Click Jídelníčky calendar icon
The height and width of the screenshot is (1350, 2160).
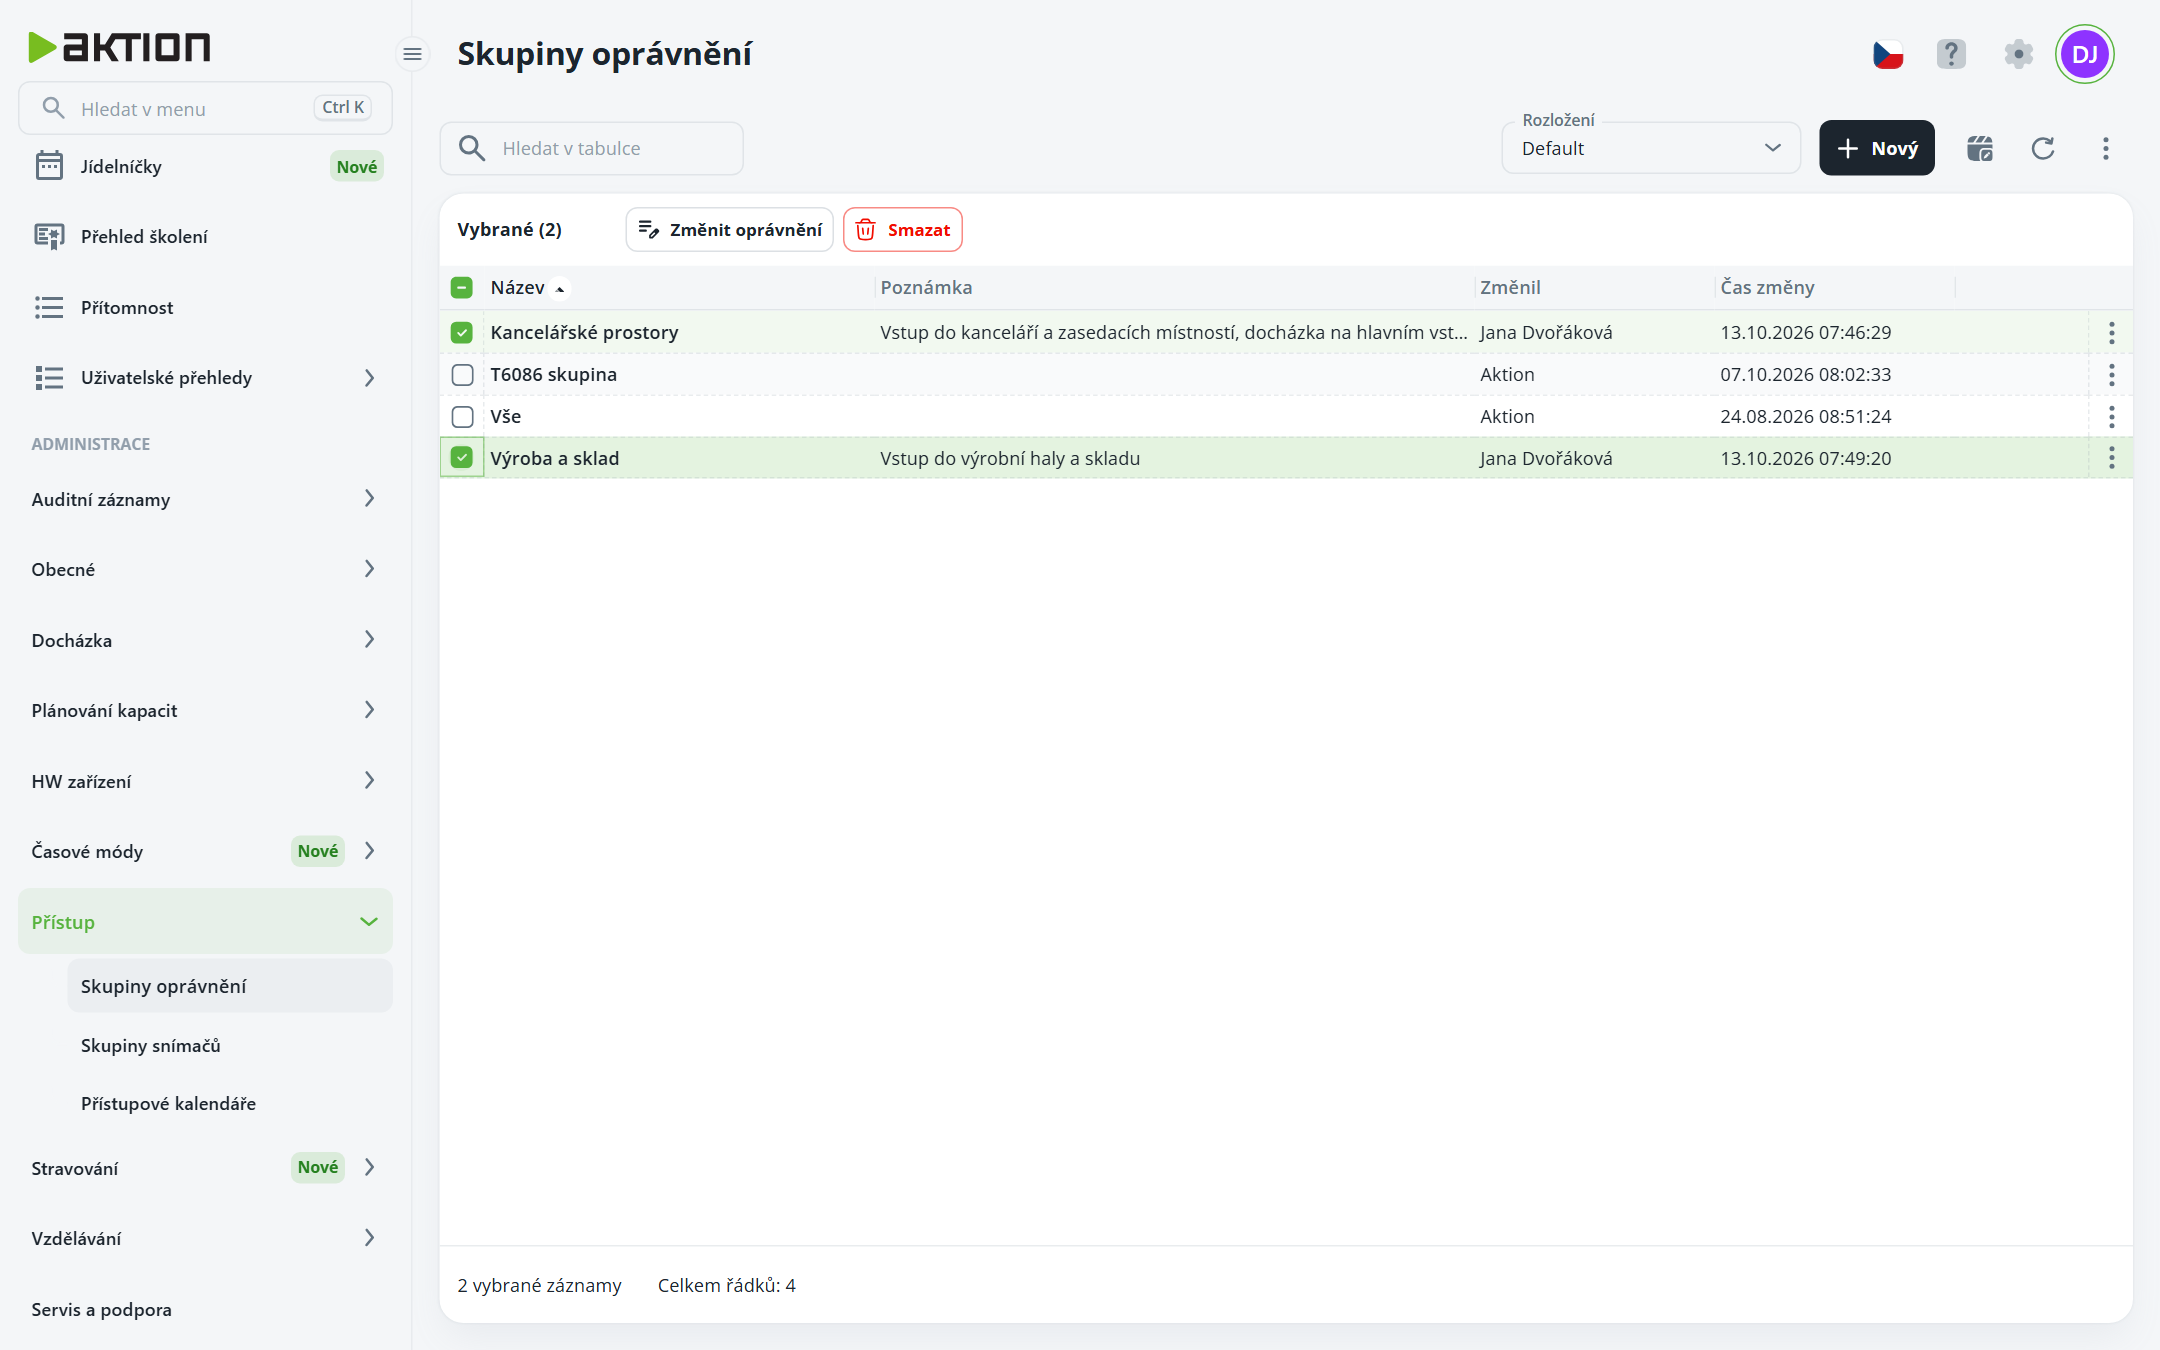pos(49,166)
